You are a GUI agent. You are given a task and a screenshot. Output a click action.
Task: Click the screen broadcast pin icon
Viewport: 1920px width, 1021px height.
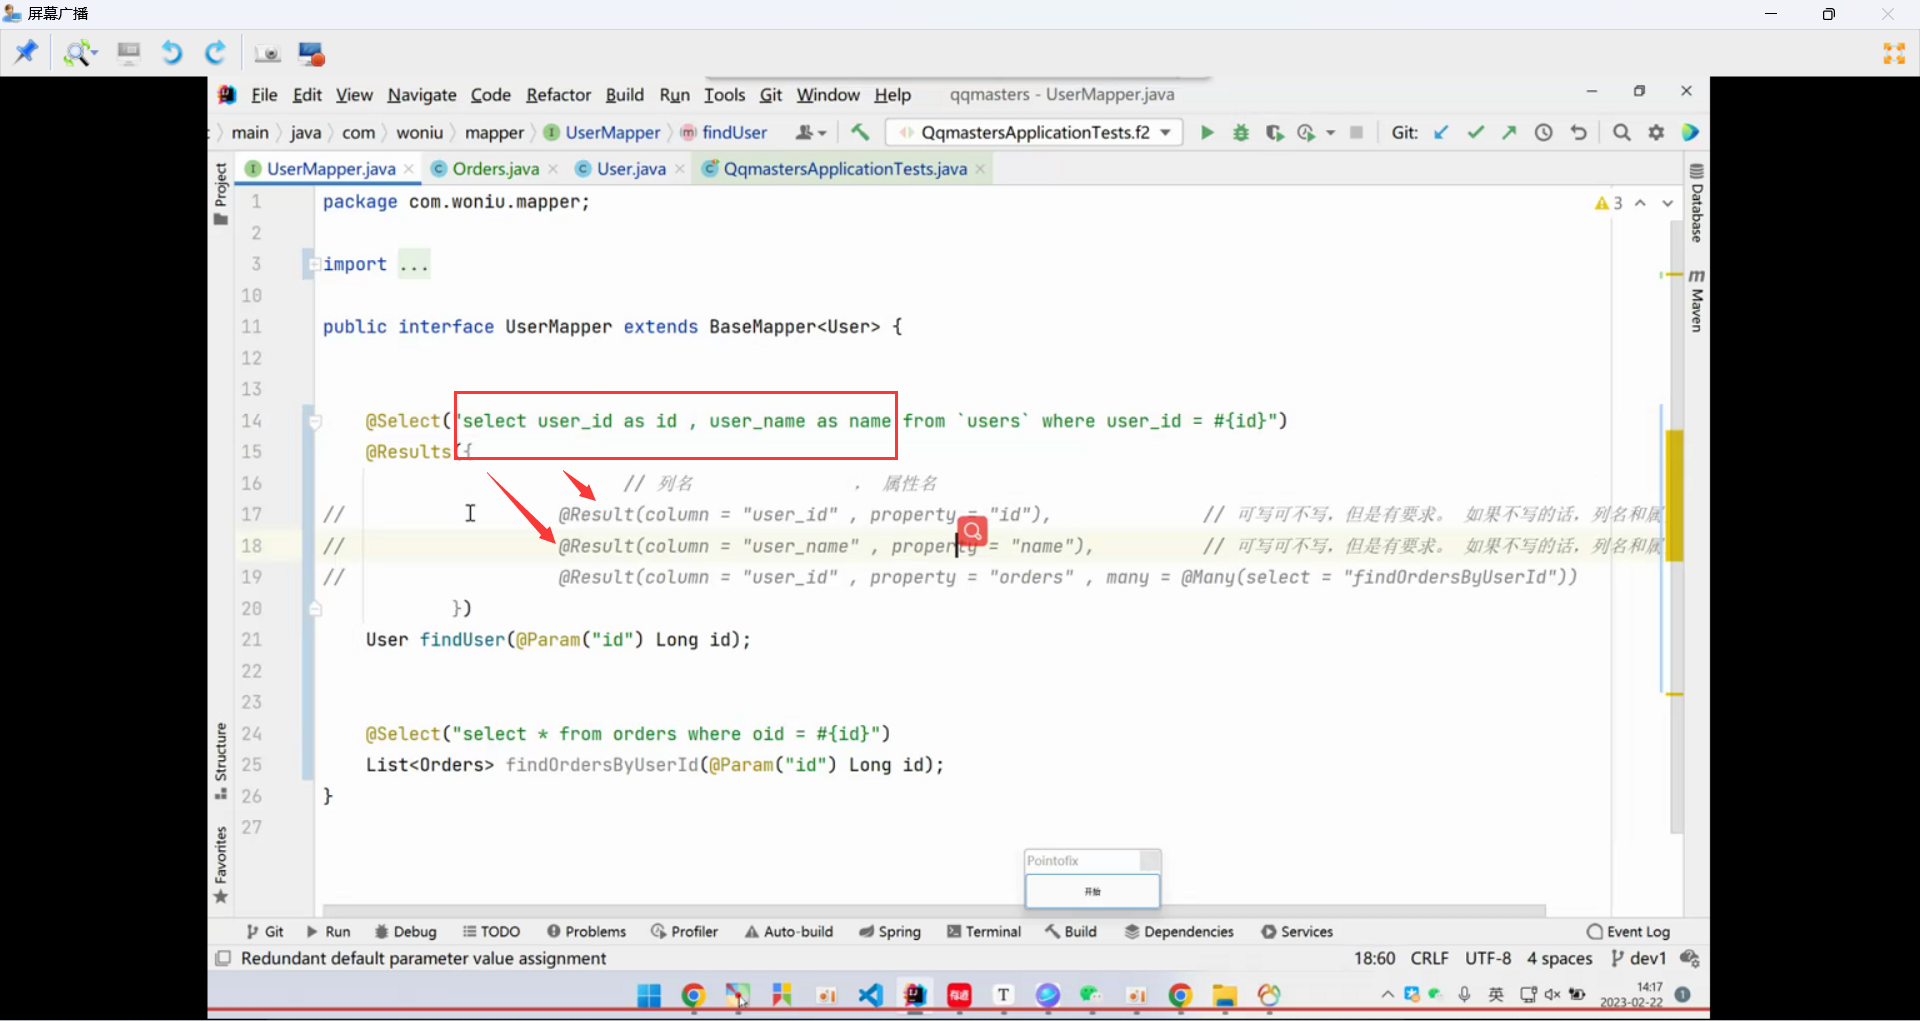(x=26, y=52)
